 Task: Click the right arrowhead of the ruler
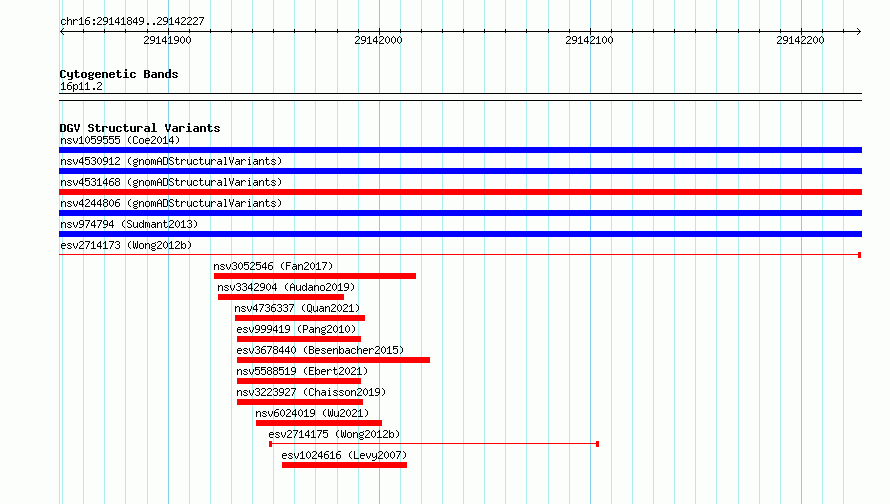(x=859, y=31)
